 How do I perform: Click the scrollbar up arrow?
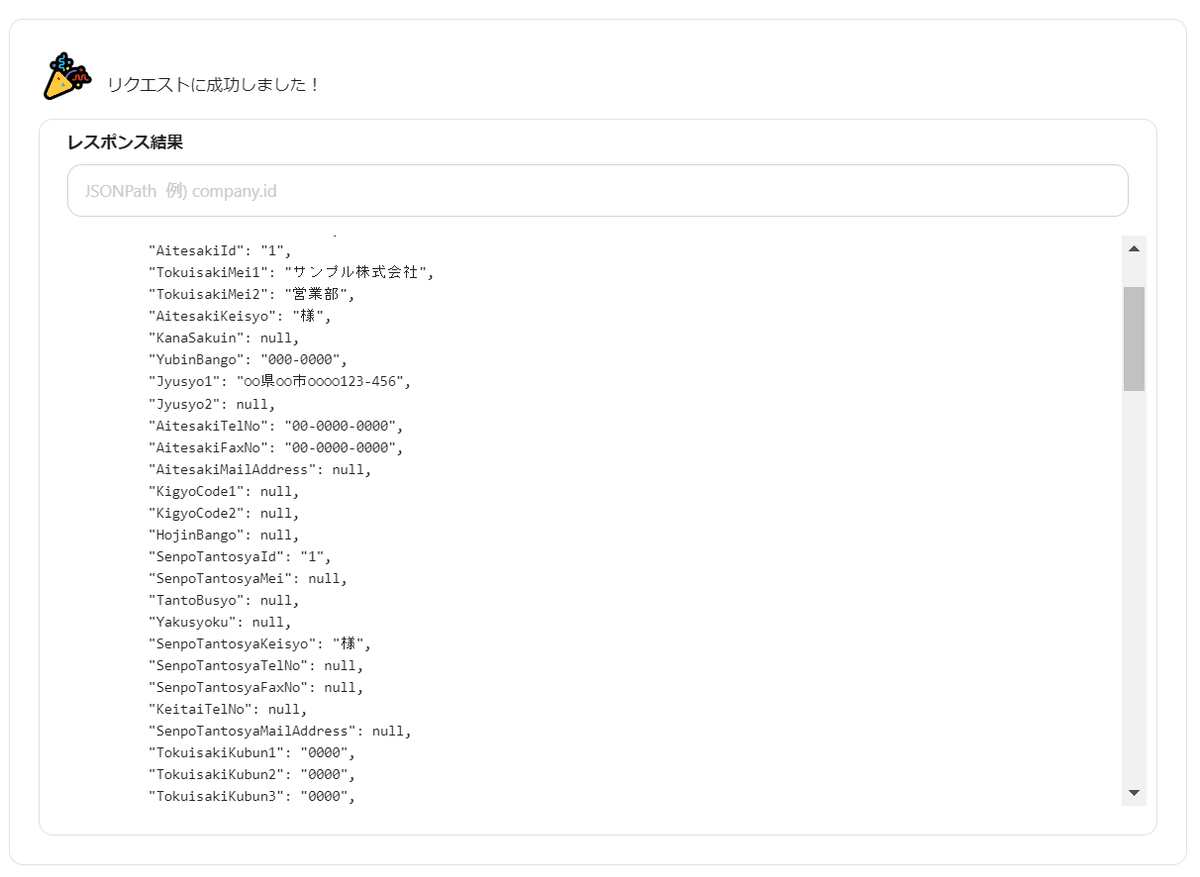1133,248
